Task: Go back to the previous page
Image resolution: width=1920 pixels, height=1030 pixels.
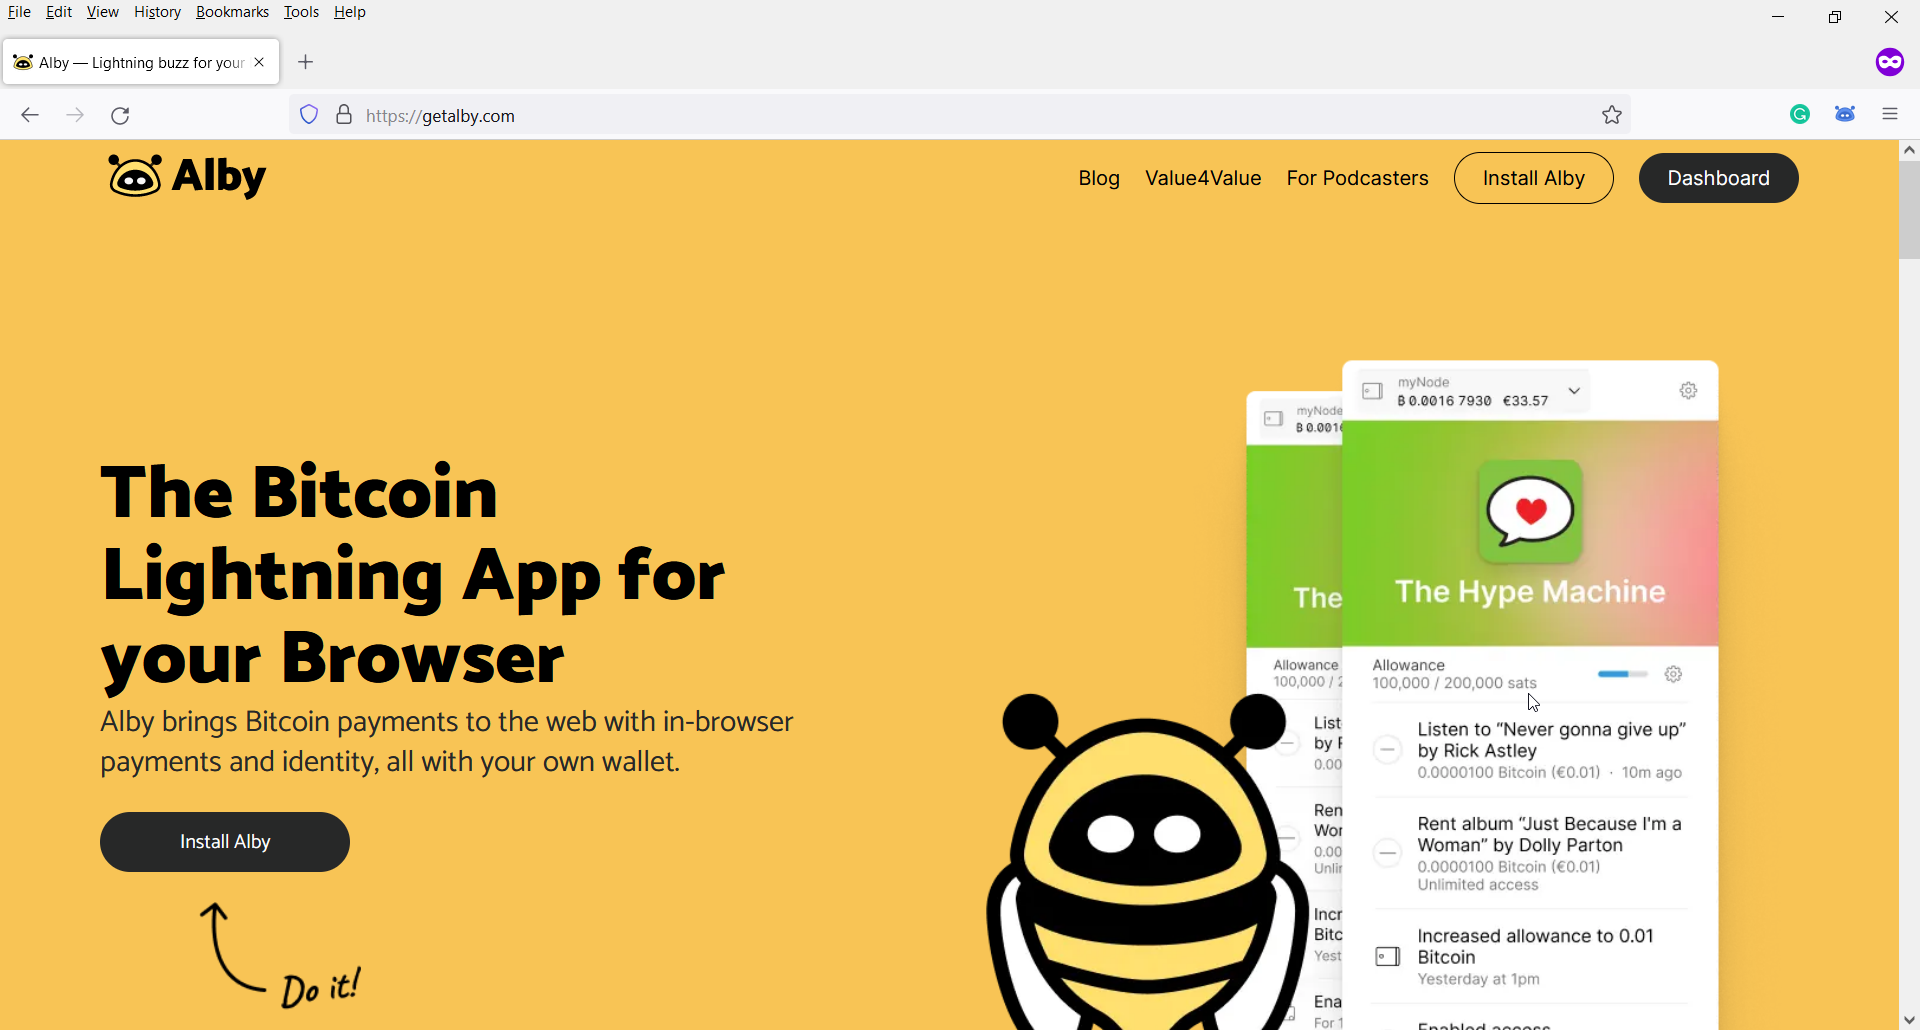Action: 29,116
